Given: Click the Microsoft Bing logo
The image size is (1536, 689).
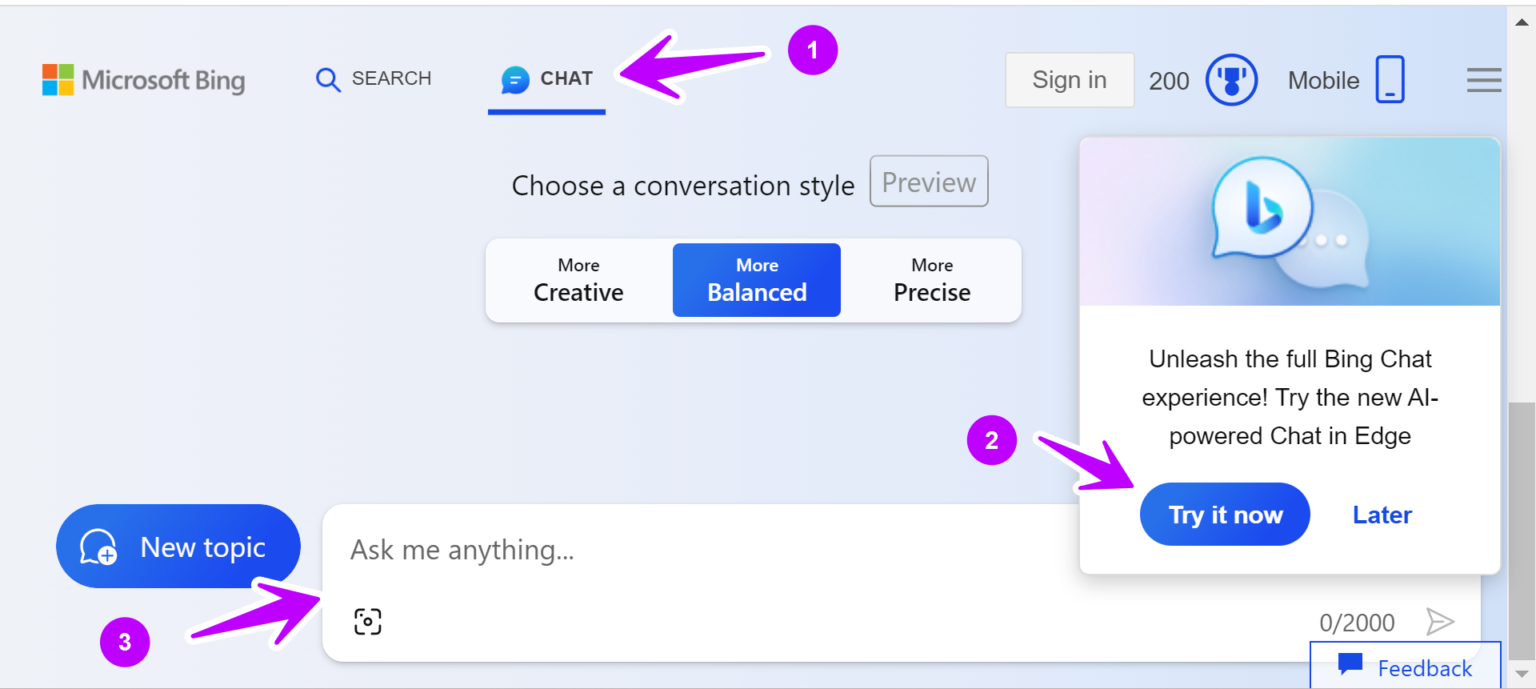Looking at the screenshot, I should (x=143, y=80).
